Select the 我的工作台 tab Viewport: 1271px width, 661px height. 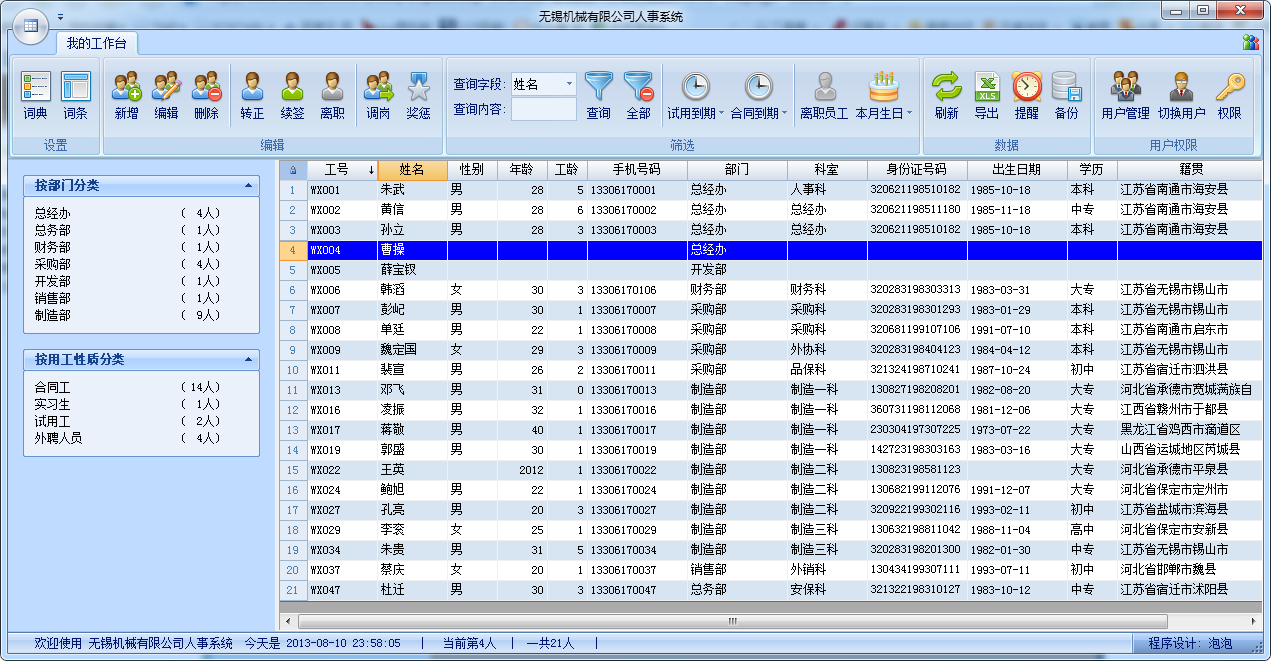click(96, 43)
